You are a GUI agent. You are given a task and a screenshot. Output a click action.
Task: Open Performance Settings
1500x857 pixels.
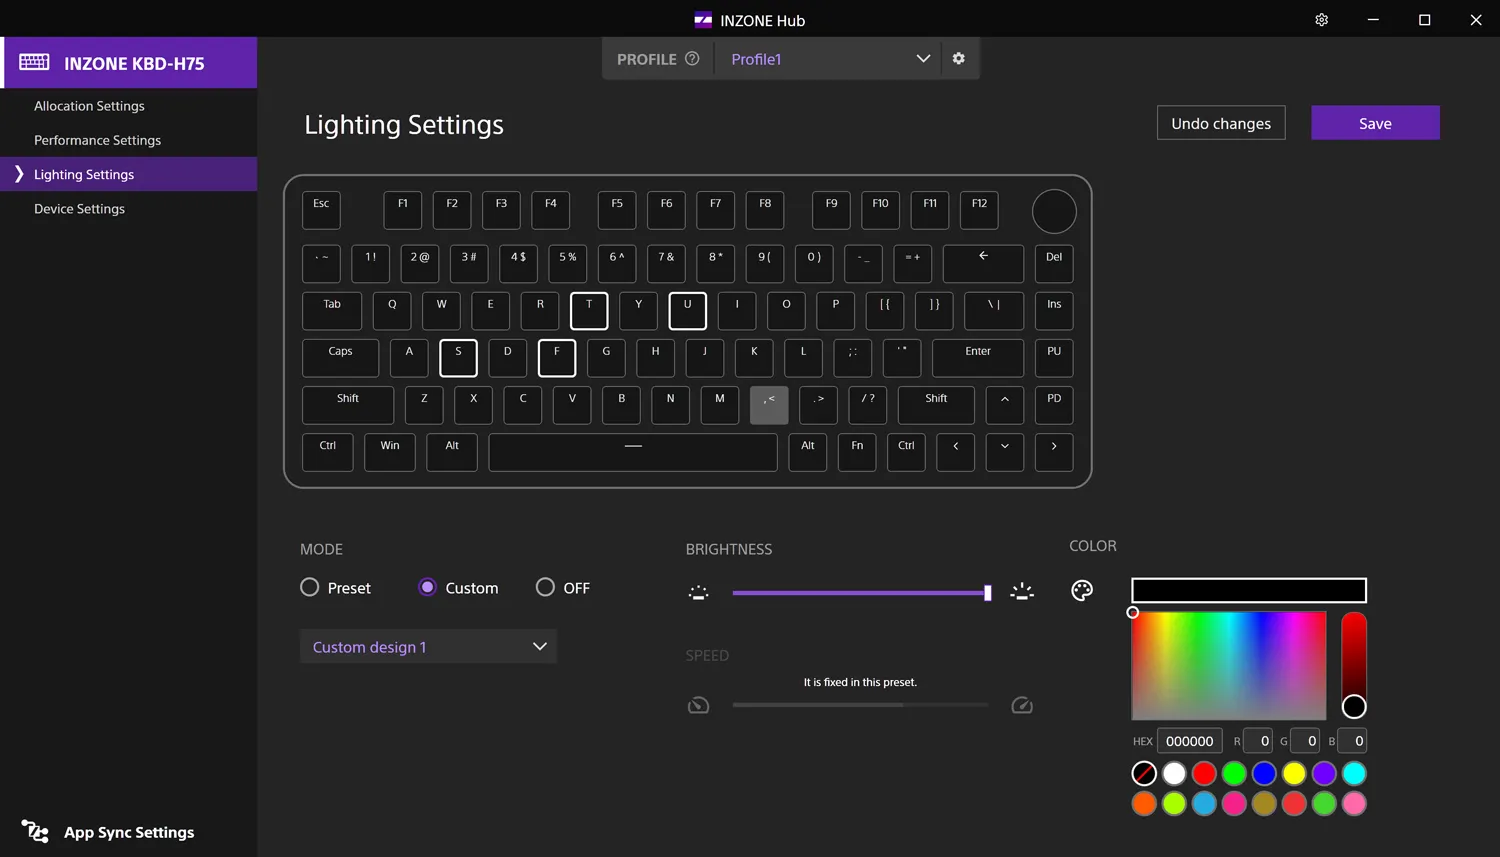tap(97, 140)
